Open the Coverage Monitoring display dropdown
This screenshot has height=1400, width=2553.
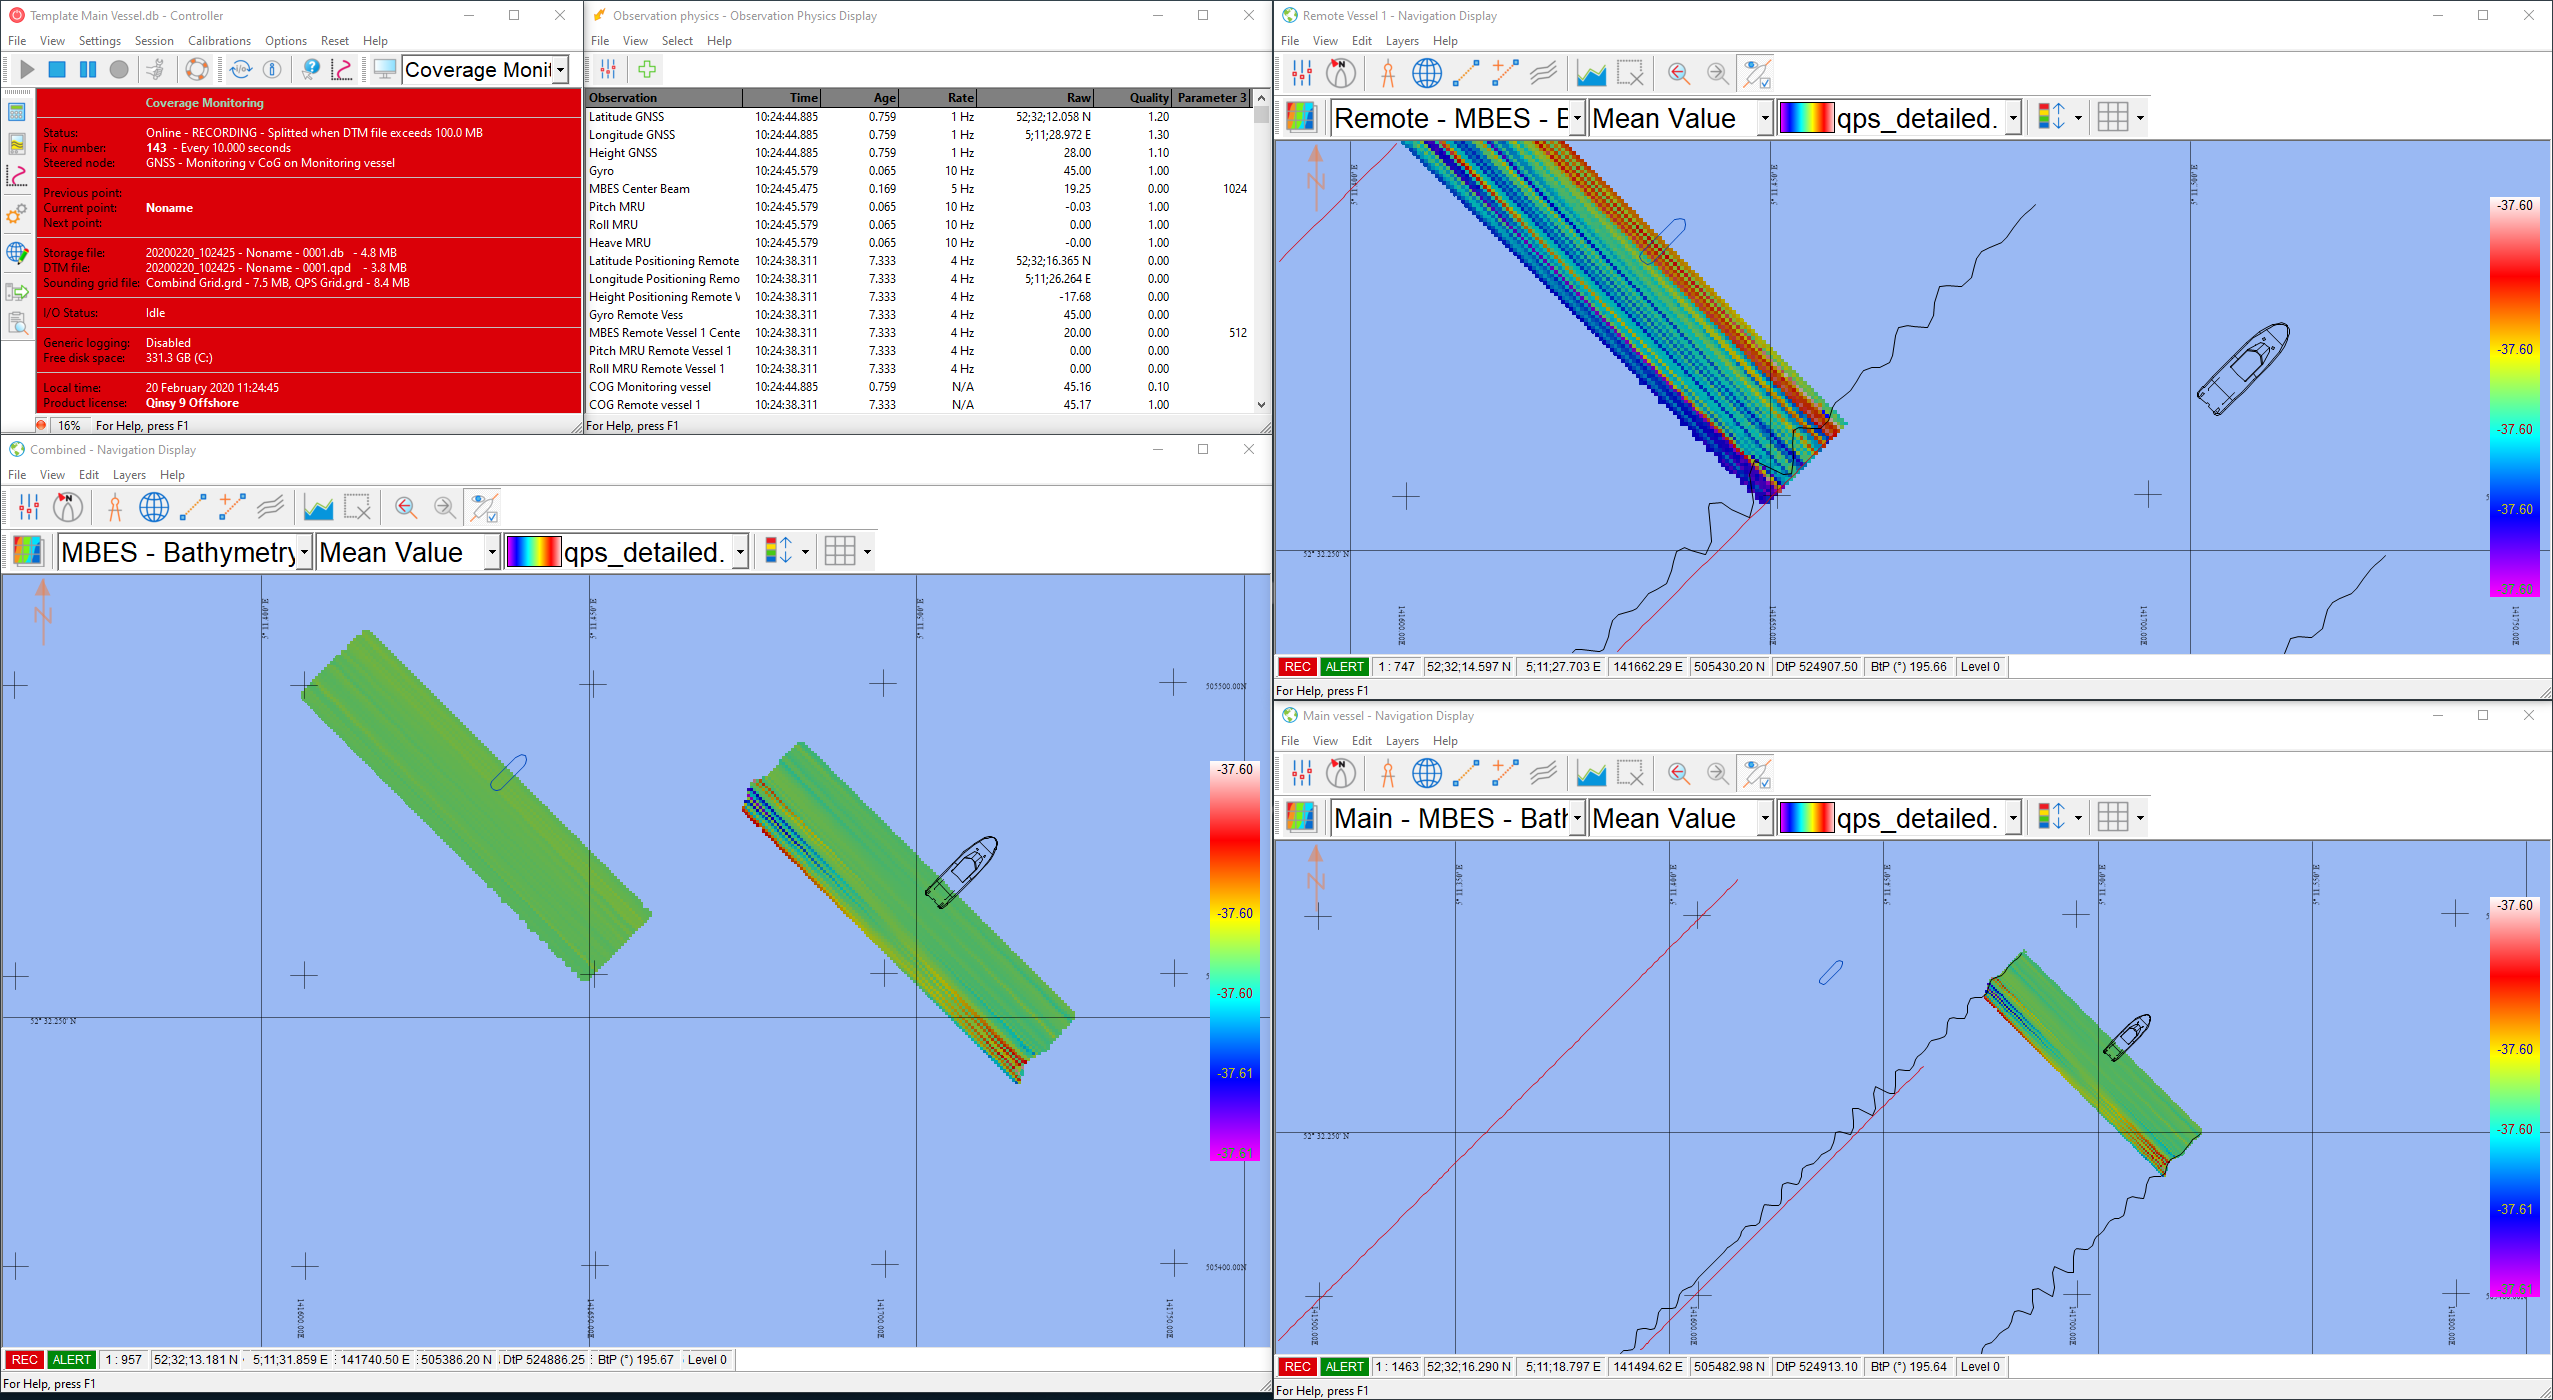(x=561, y=70)
